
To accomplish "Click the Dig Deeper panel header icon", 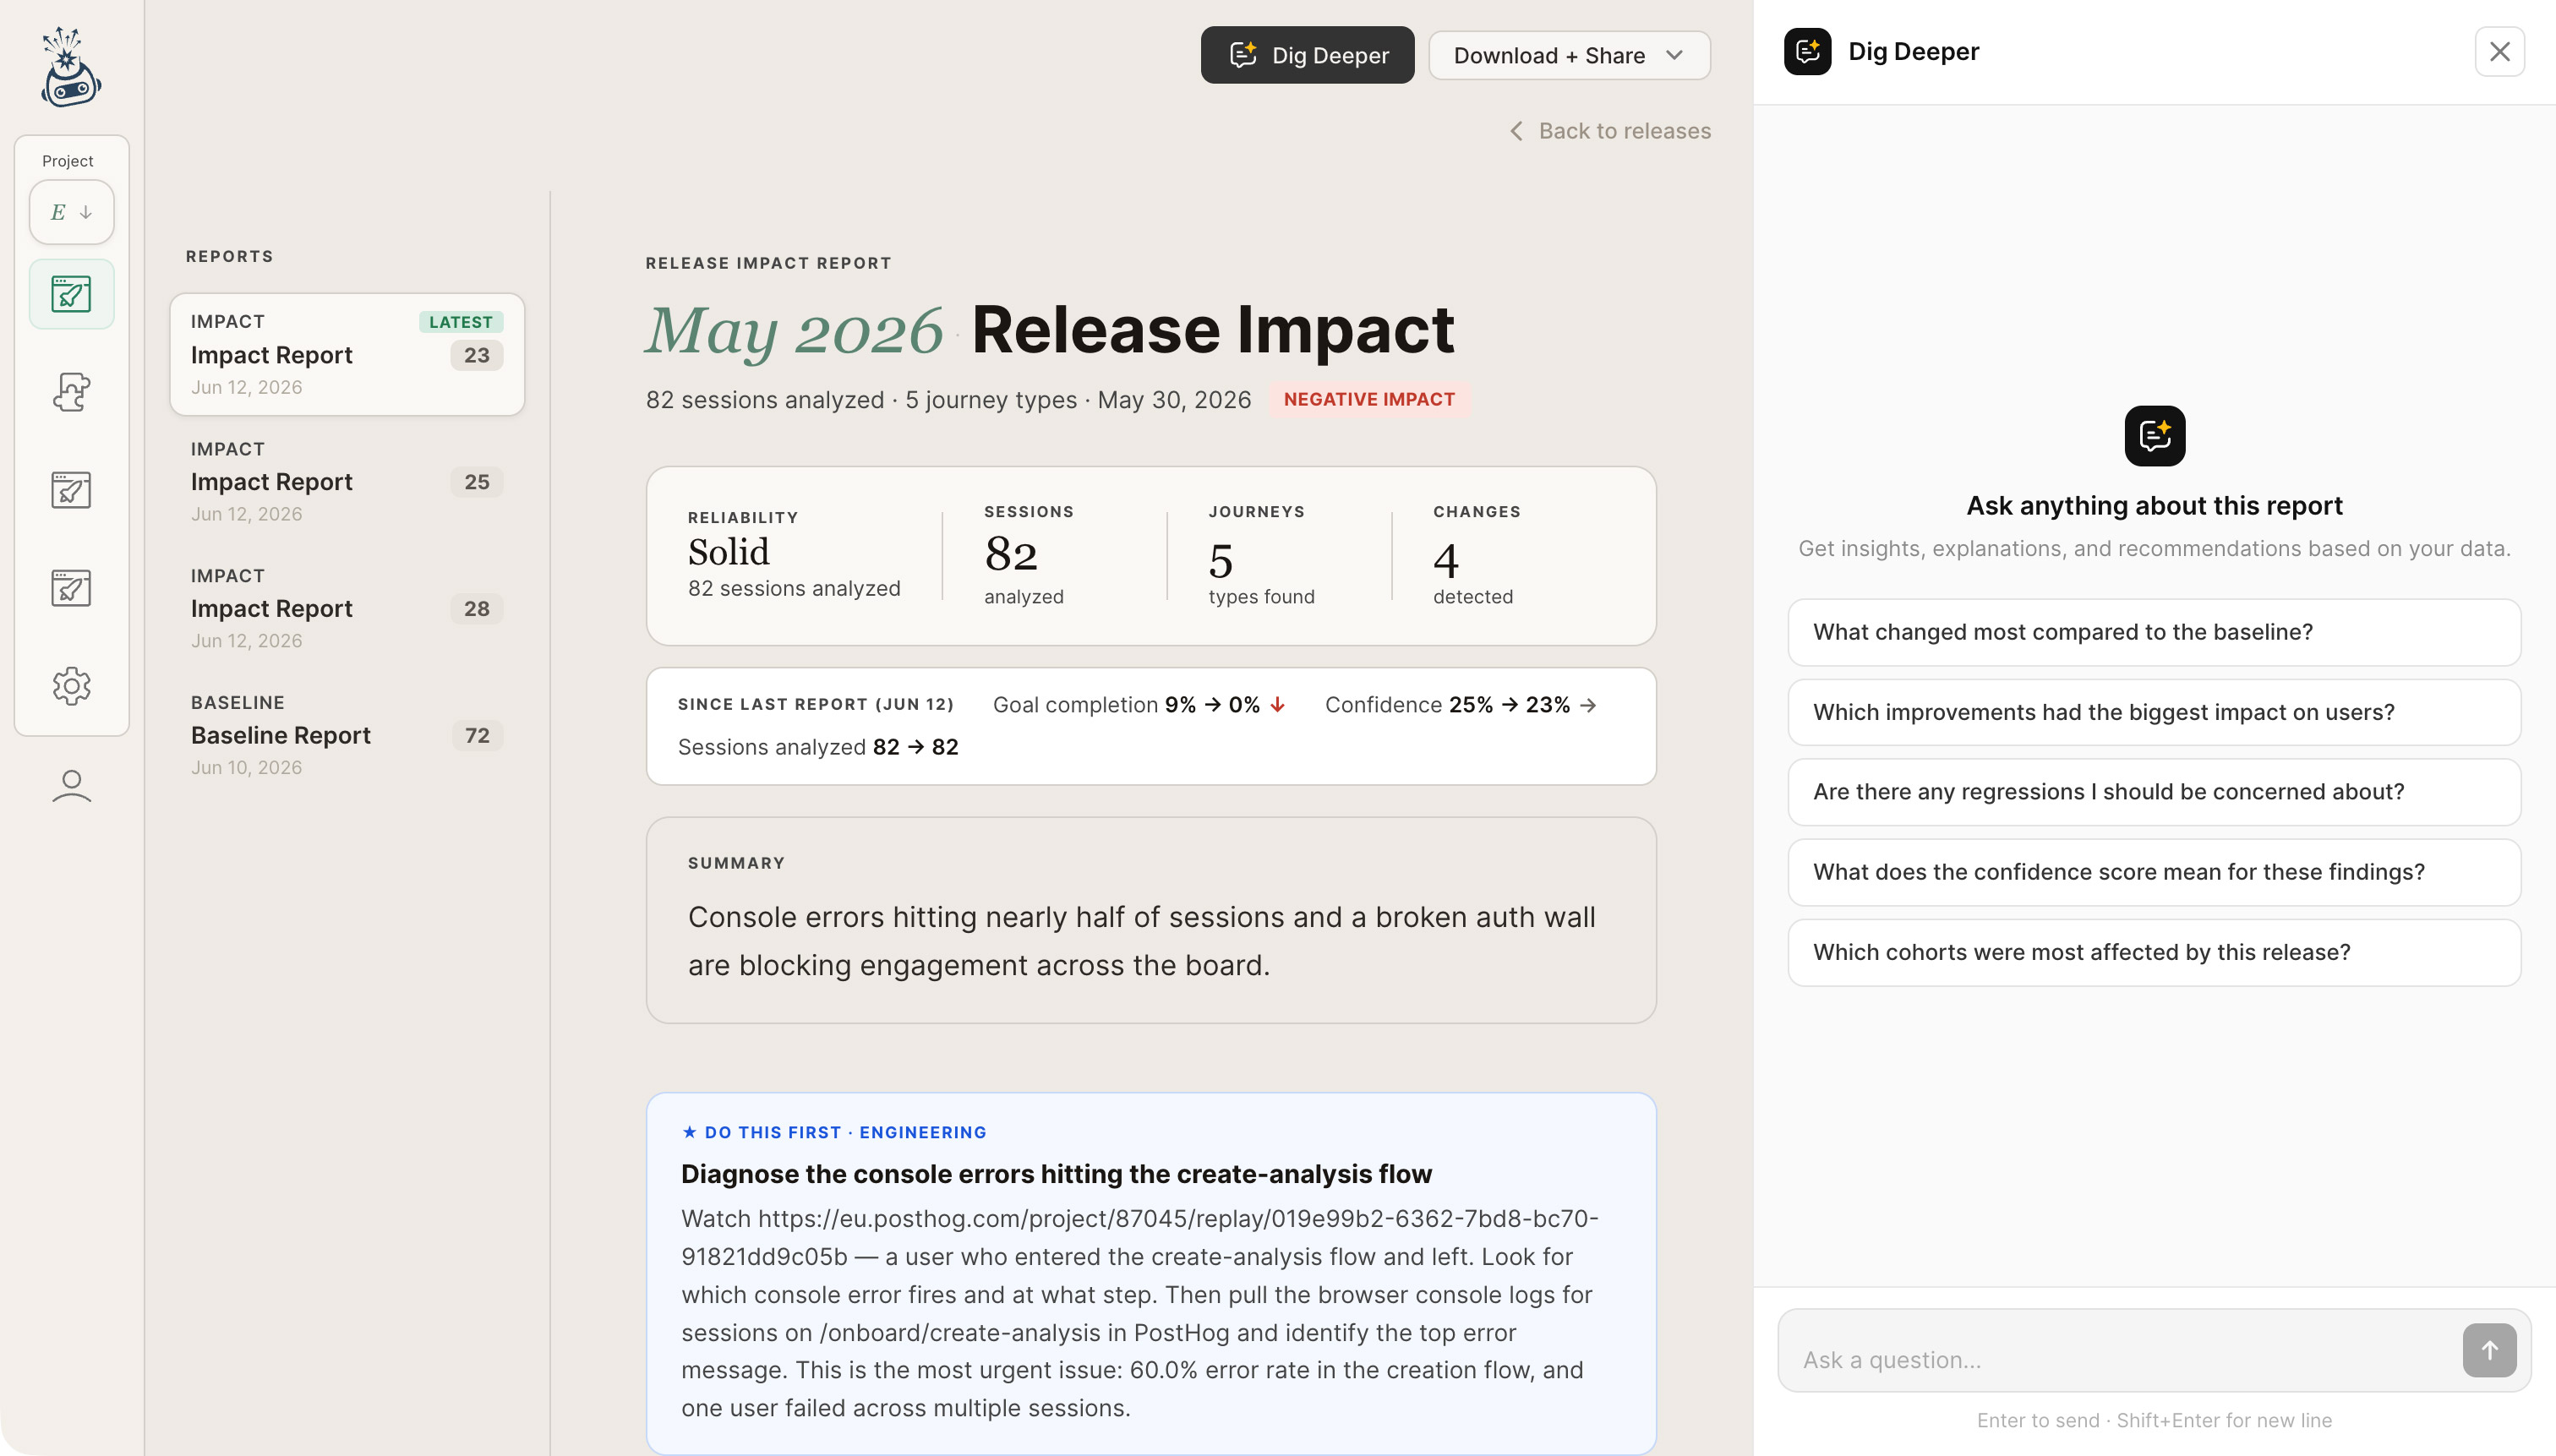I will click(1807, 51).
